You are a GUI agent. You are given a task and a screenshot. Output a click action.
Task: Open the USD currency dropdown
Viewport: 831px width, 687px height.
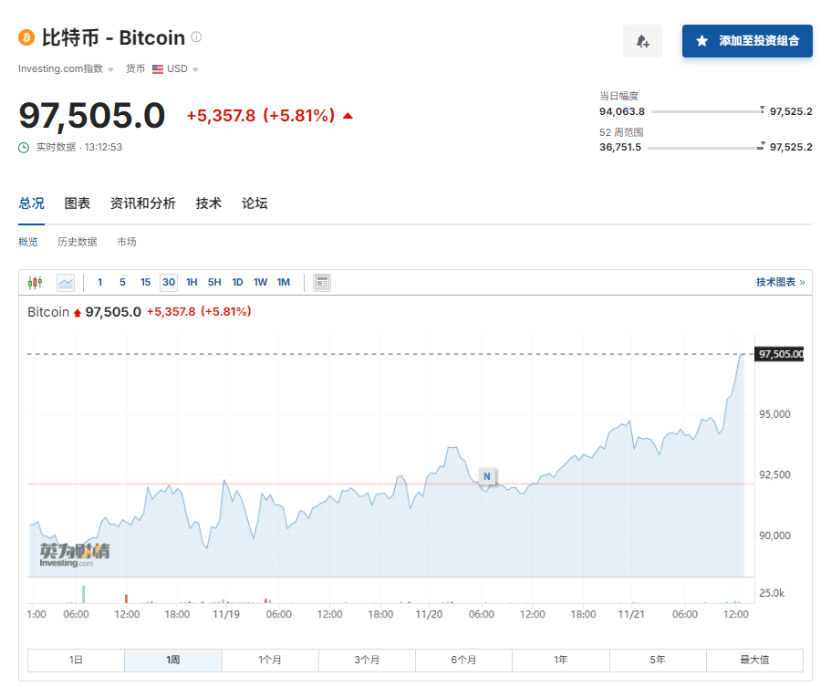(176, 69)
